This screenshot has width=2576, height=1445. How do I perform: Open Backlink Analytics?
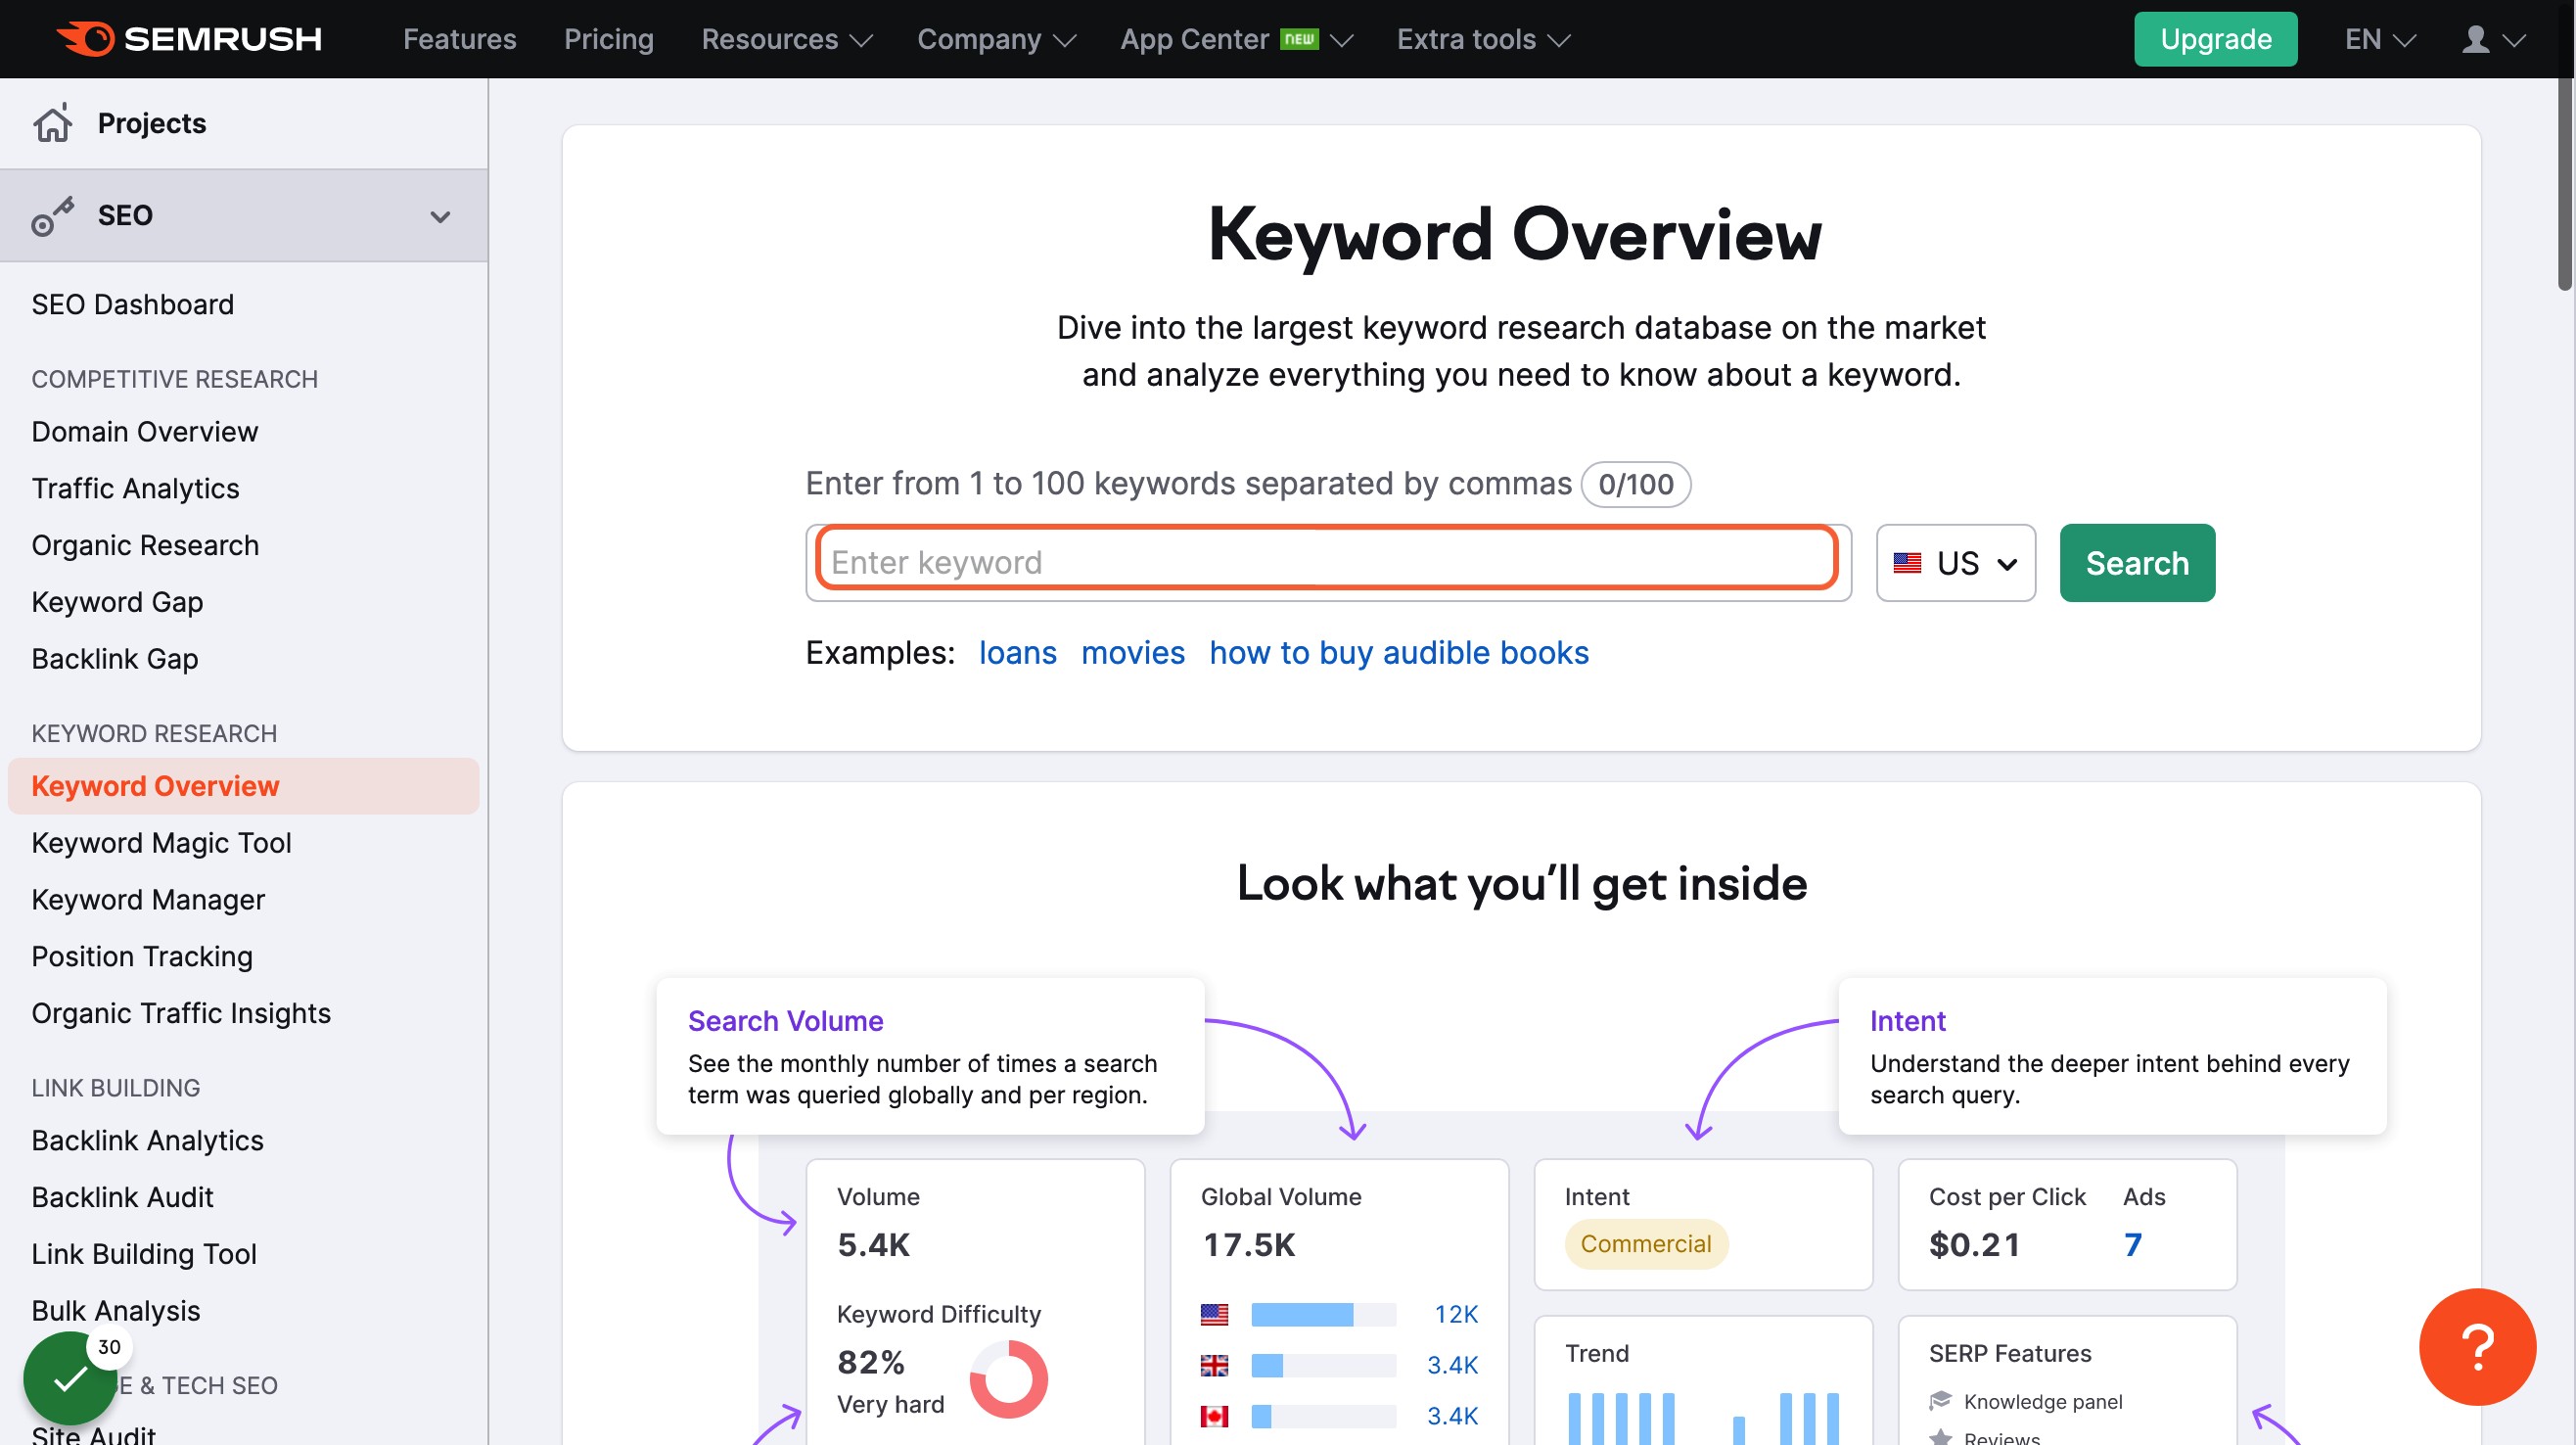pos(147,1141)
